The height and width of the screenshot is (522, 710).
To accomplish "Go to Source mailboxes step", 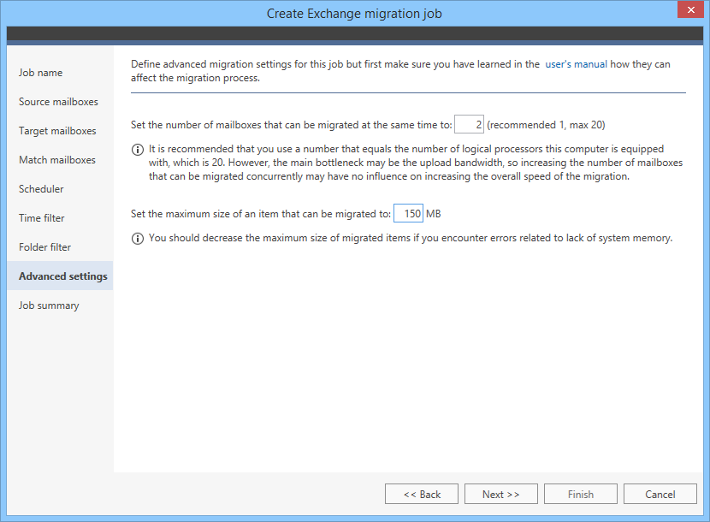I will pos(58,101).
